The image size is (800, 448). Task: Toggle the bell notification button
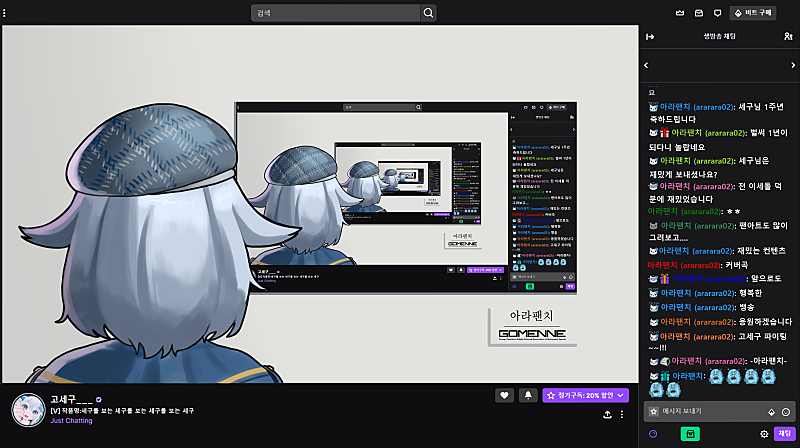click(x=528, y=395)
